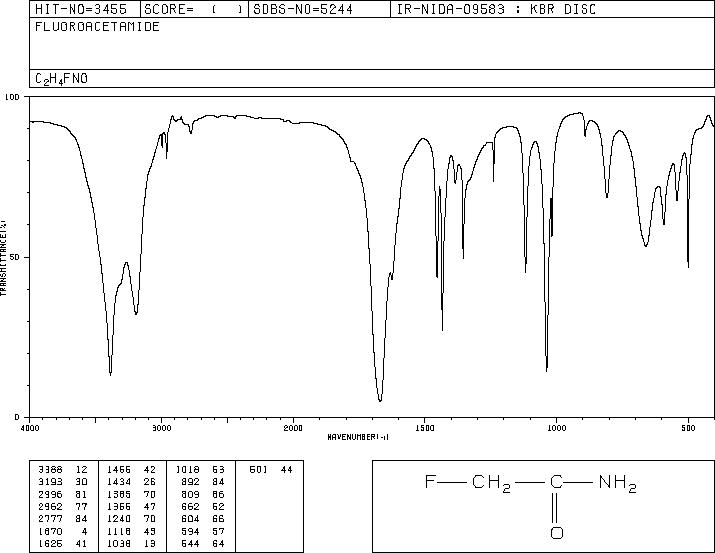
Task: Click transmittance 13 in the 1038 row
Action: click(150, 544)
